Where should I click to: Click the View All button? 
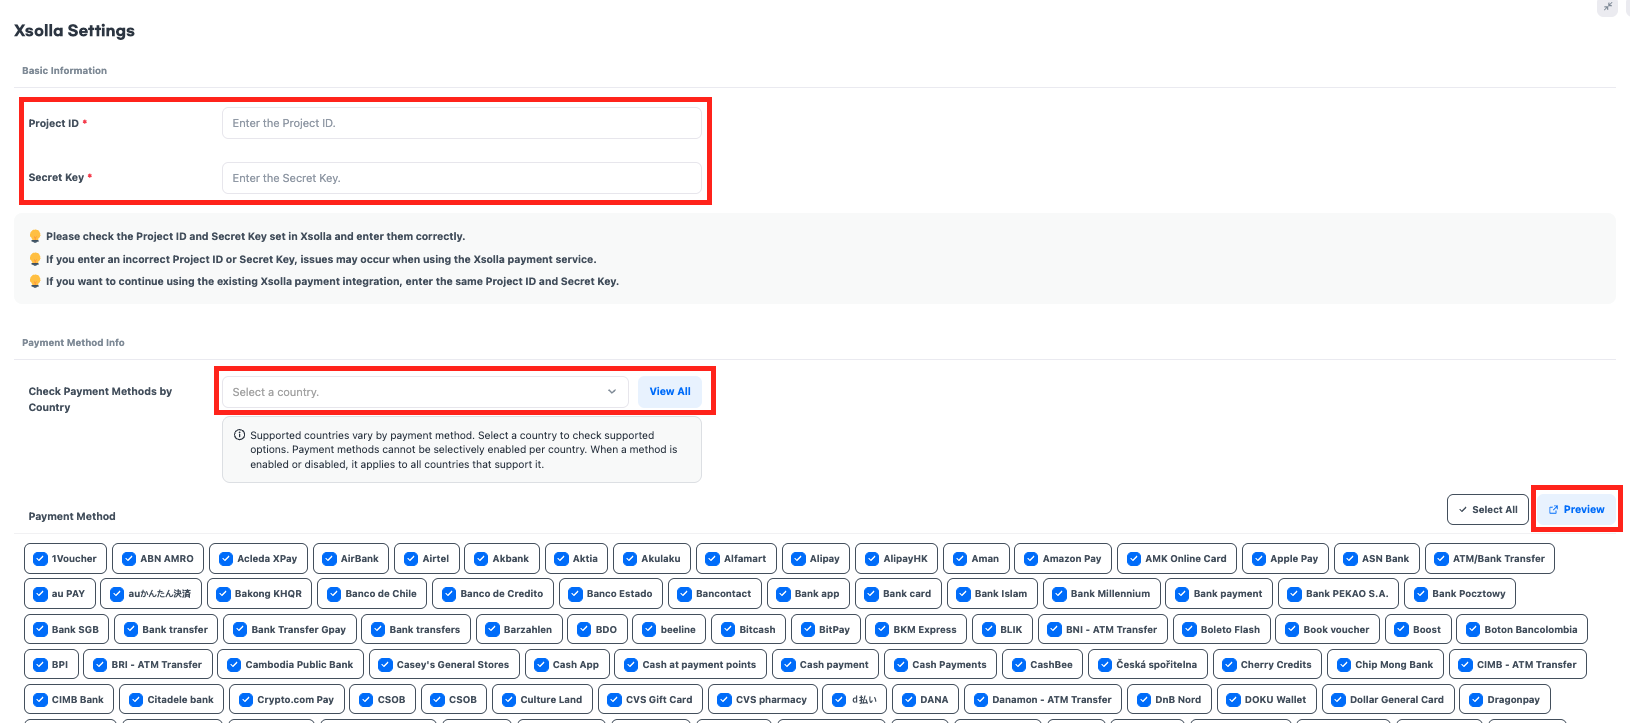(x=670, y=392)
